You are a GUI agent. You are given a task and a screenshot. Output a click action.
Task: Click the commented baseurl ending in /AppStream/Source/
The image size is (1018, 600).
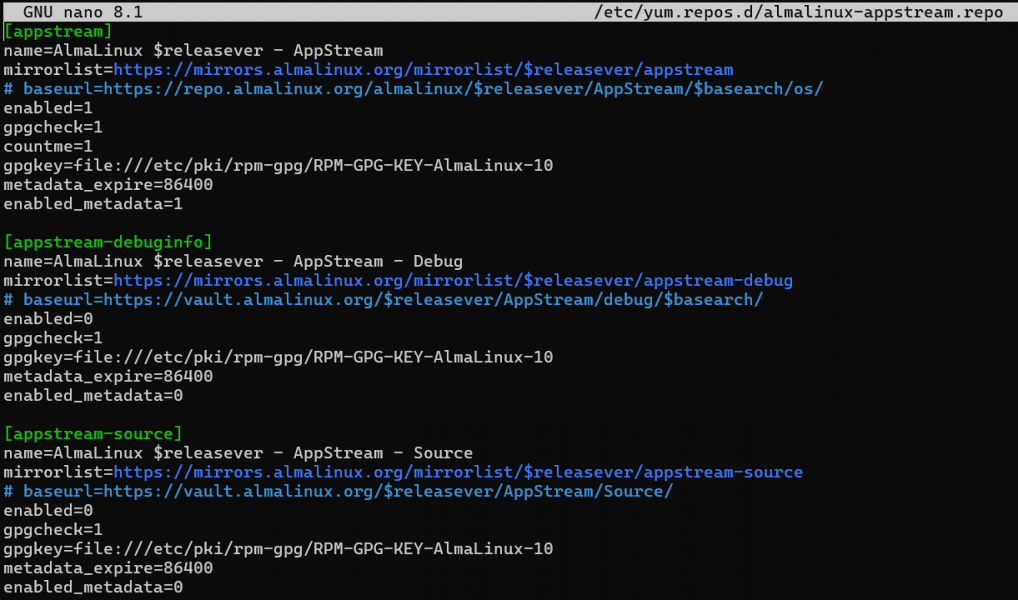338,491
